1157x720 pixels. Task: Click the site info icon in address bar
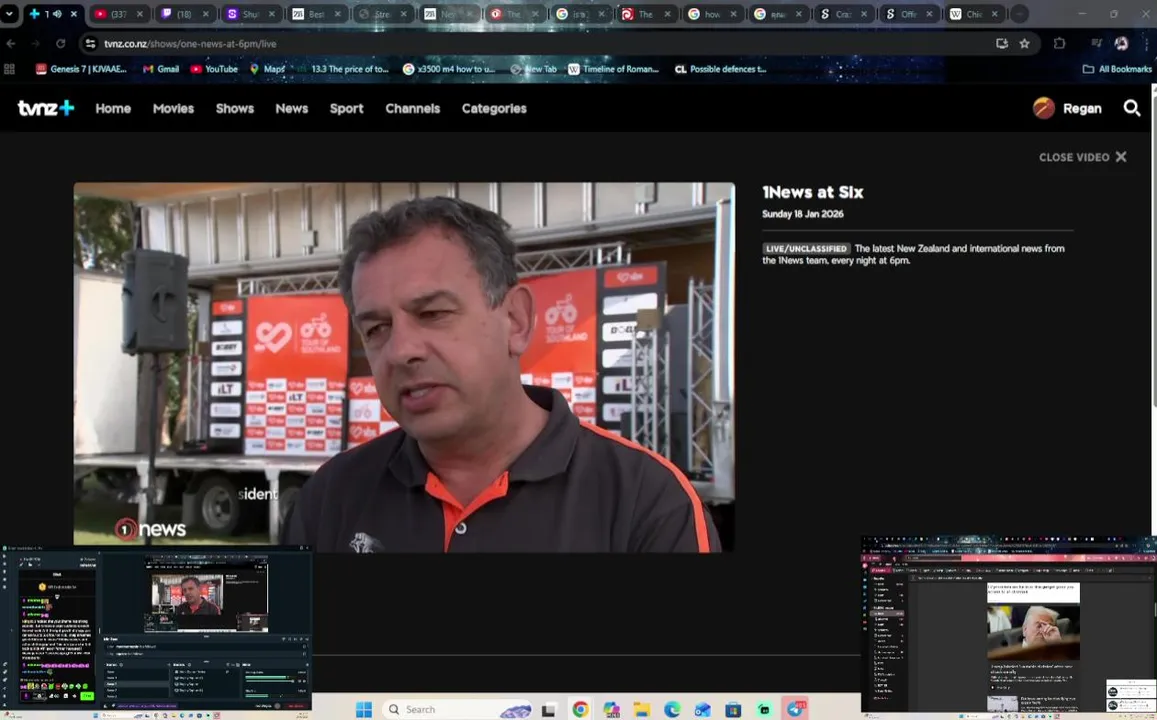point(90,44)
